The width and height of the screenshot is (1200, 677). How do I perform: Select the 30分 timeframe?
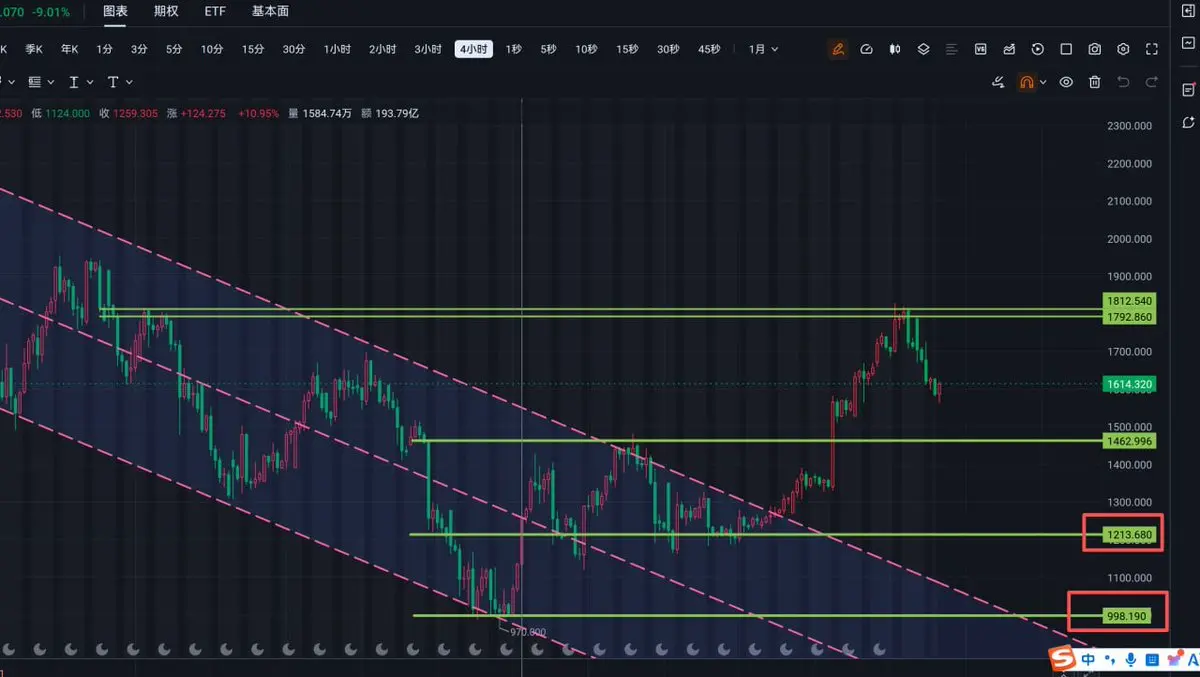pos(294,49)
